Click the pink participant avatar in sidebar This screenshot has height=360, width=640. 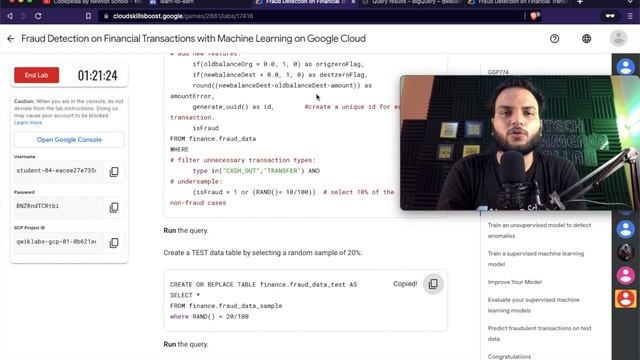pyautogui.click(x=626, y=276)
